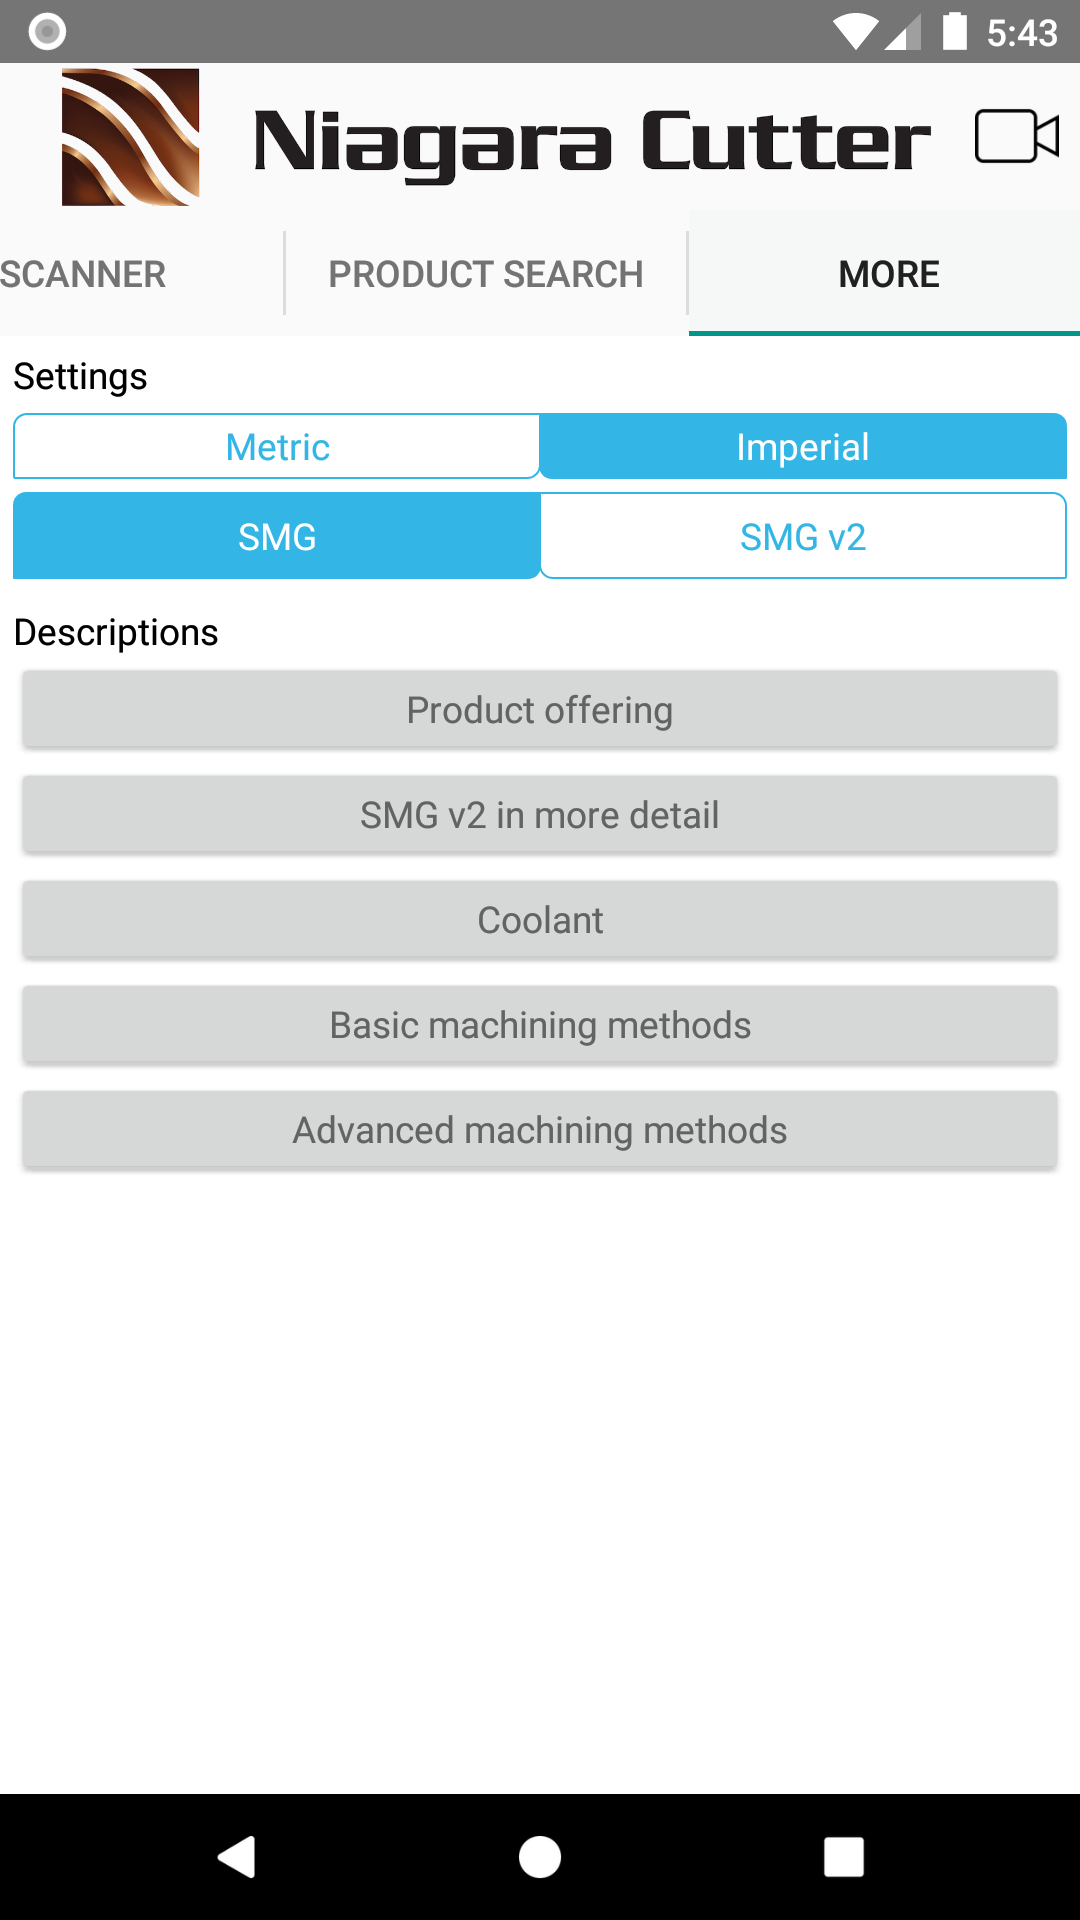This screenshot has height=1920, width=1080.
Task: Open Product offering description
Action: tap(540, 709)
